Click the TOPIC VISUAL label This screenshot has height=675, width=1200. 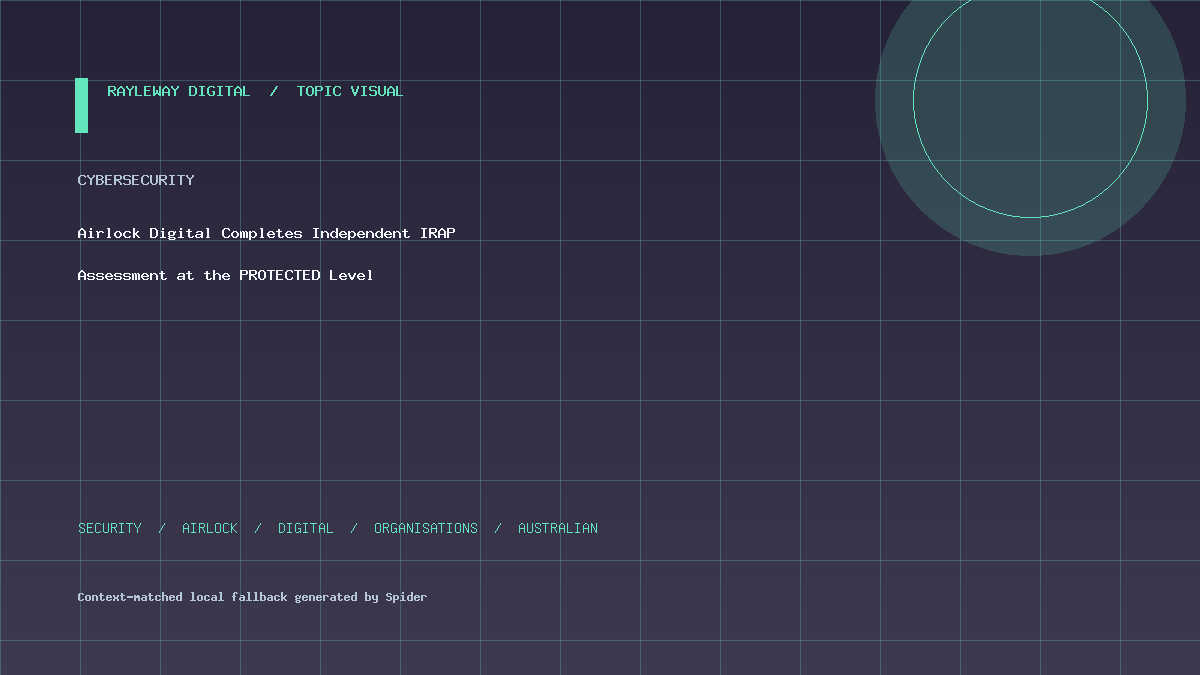coord(350,91)
